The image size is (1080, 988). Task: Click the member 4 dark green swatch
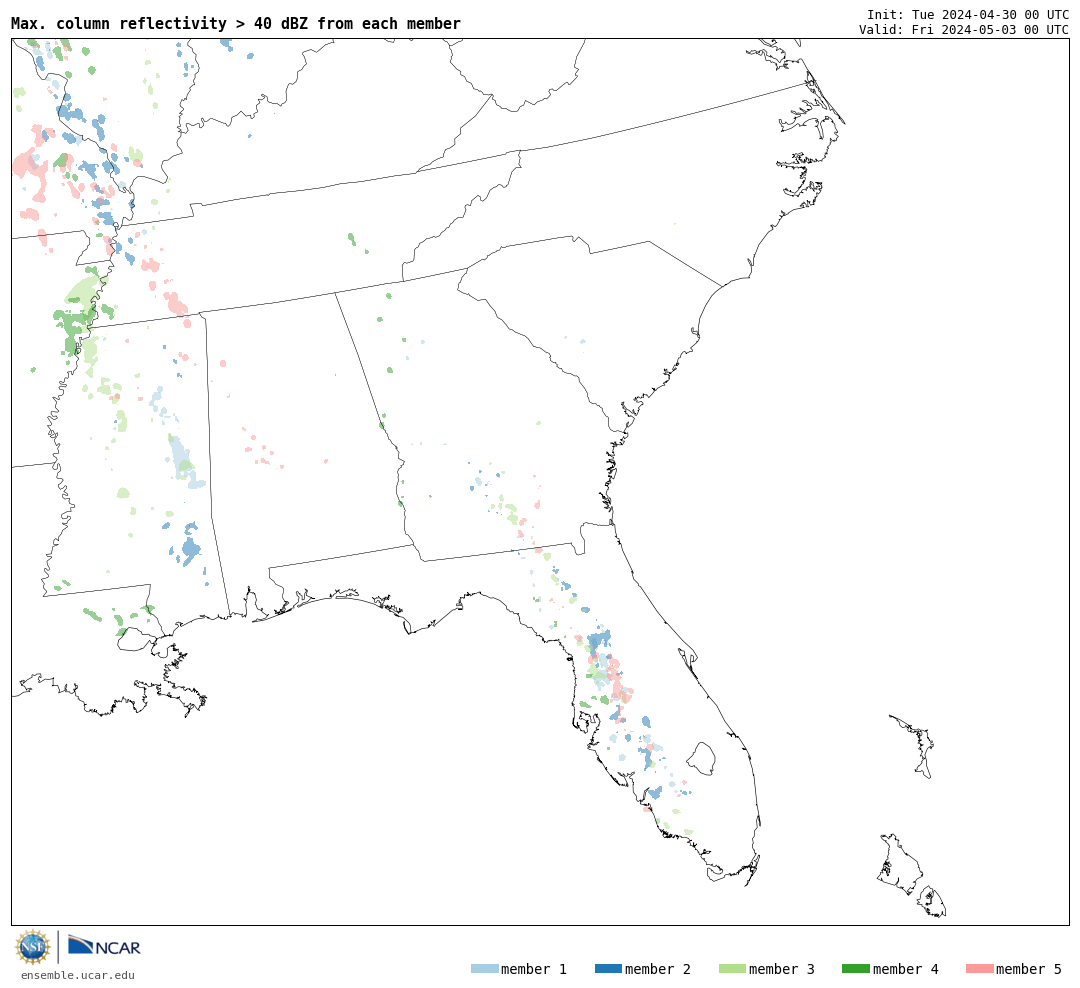[855, 969]
